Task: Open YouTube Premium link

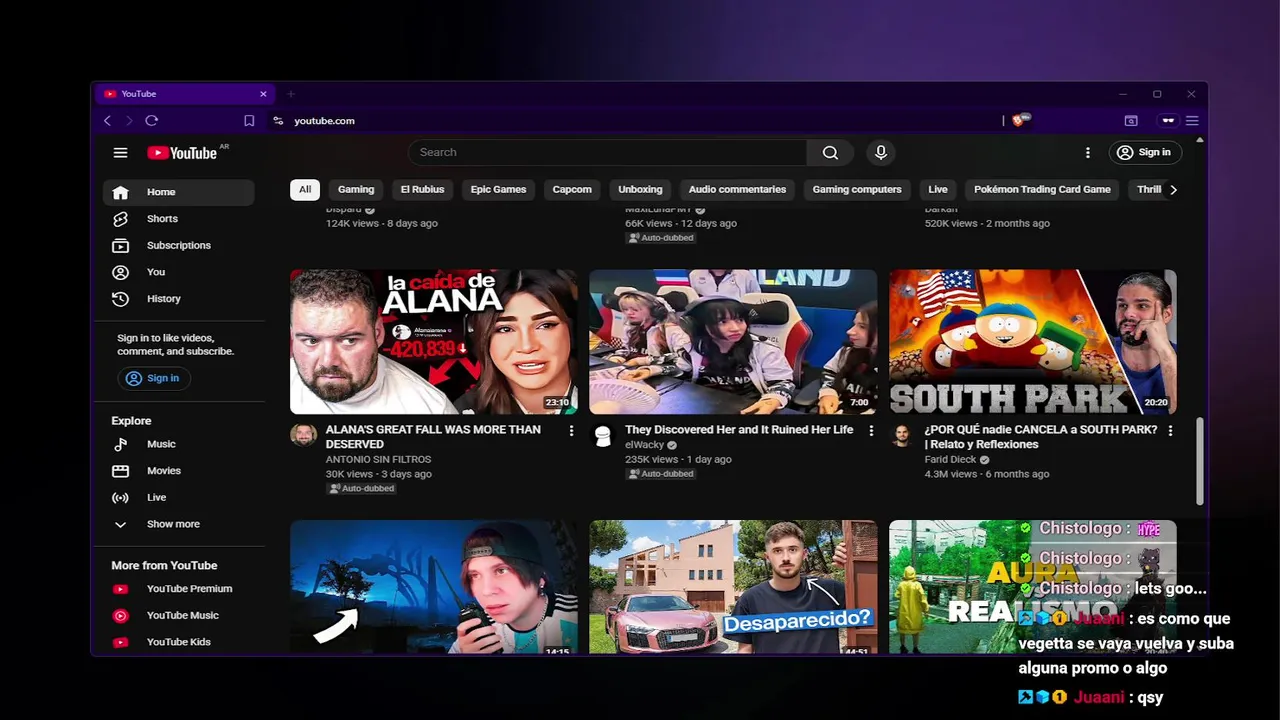Action: (x=179, y=589)
